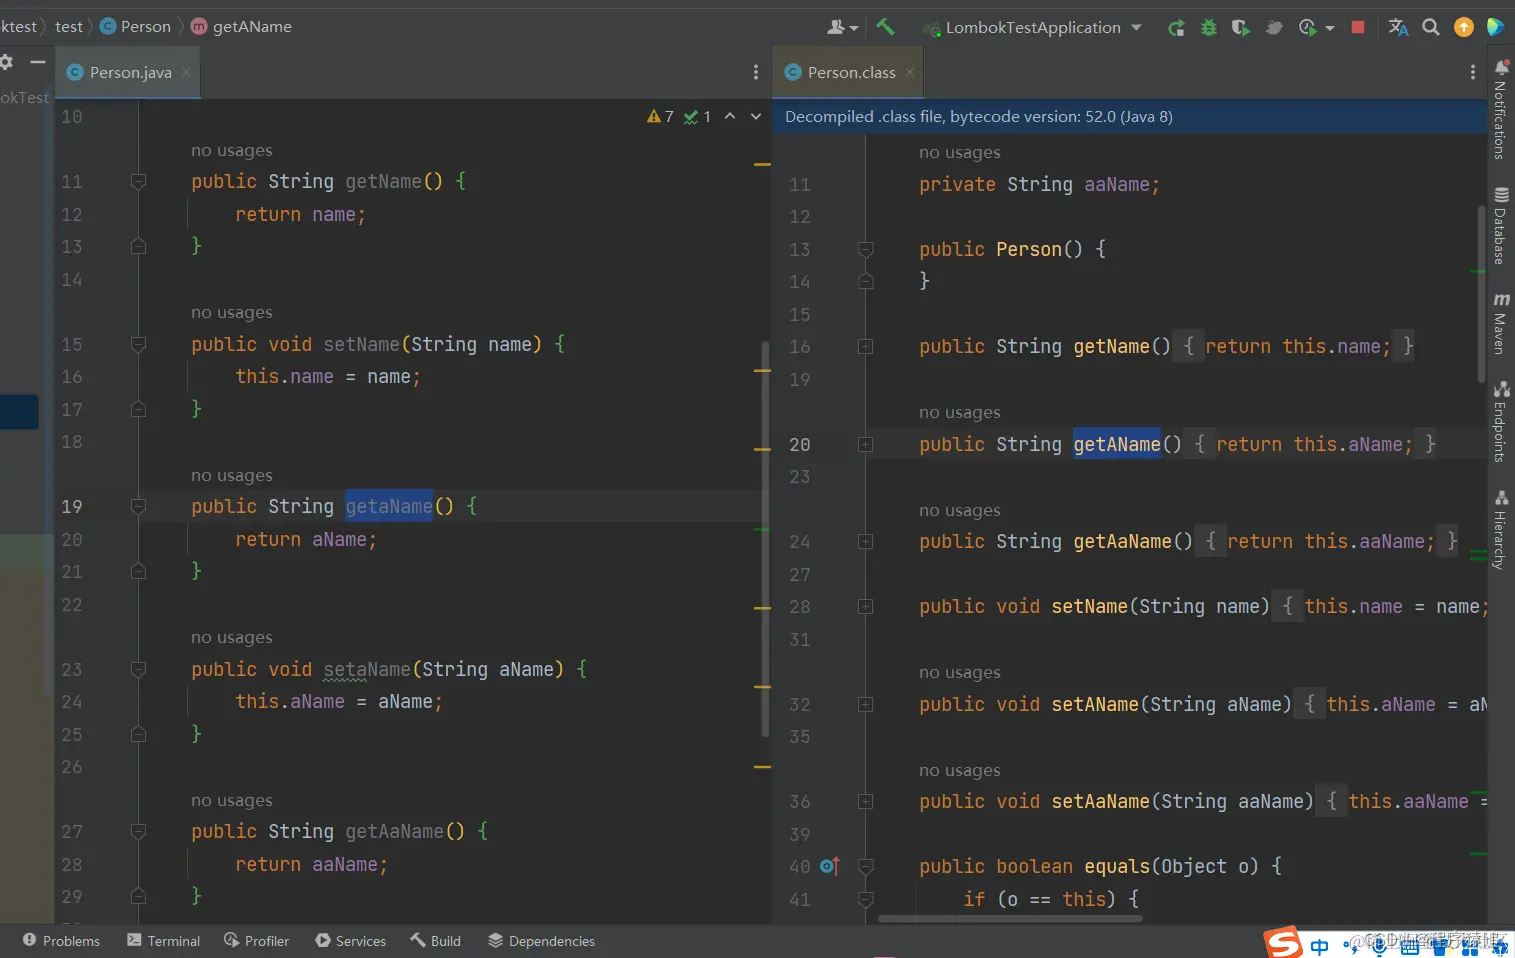This screenshot has width=1515, height=958.
Task: Expand folded setName in Person.class
Action: point(866,607)
